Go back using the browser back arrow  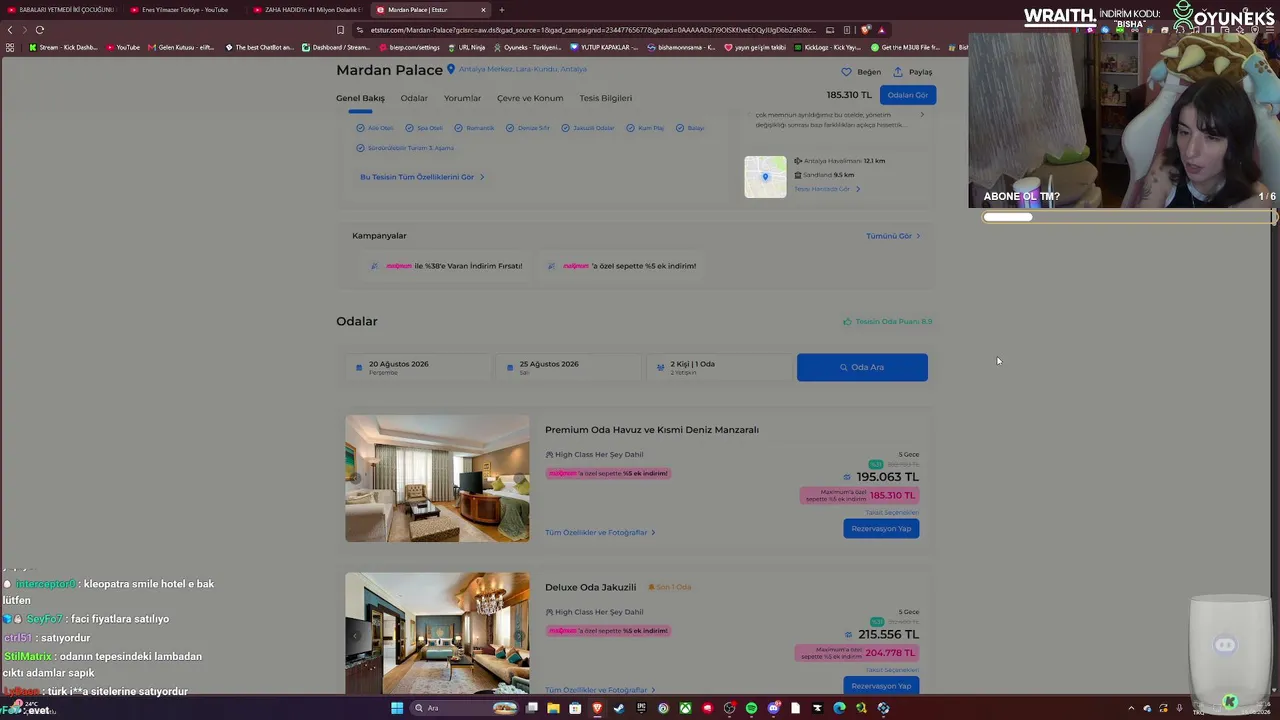(x=10, y=30)
